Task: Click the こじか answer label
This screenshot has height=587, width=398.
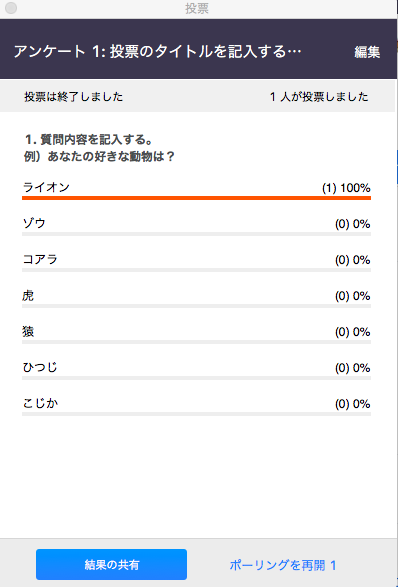Action: click(x=40, y=404)
